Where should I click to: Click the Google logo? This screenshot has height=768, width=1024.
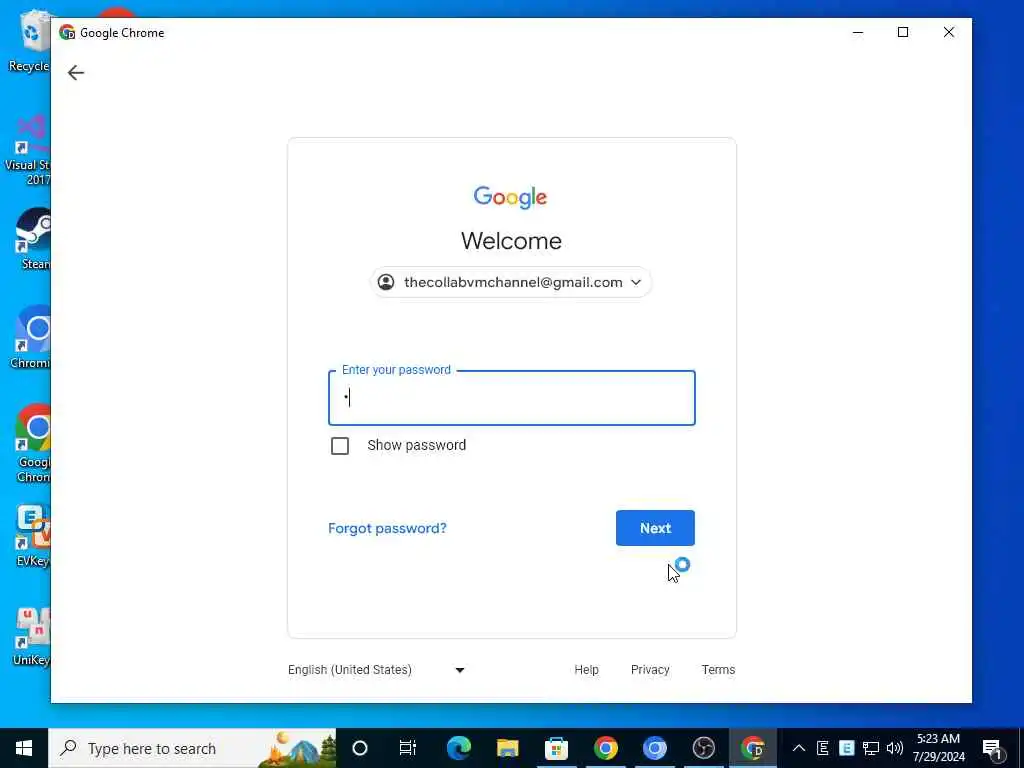[510, 197]
